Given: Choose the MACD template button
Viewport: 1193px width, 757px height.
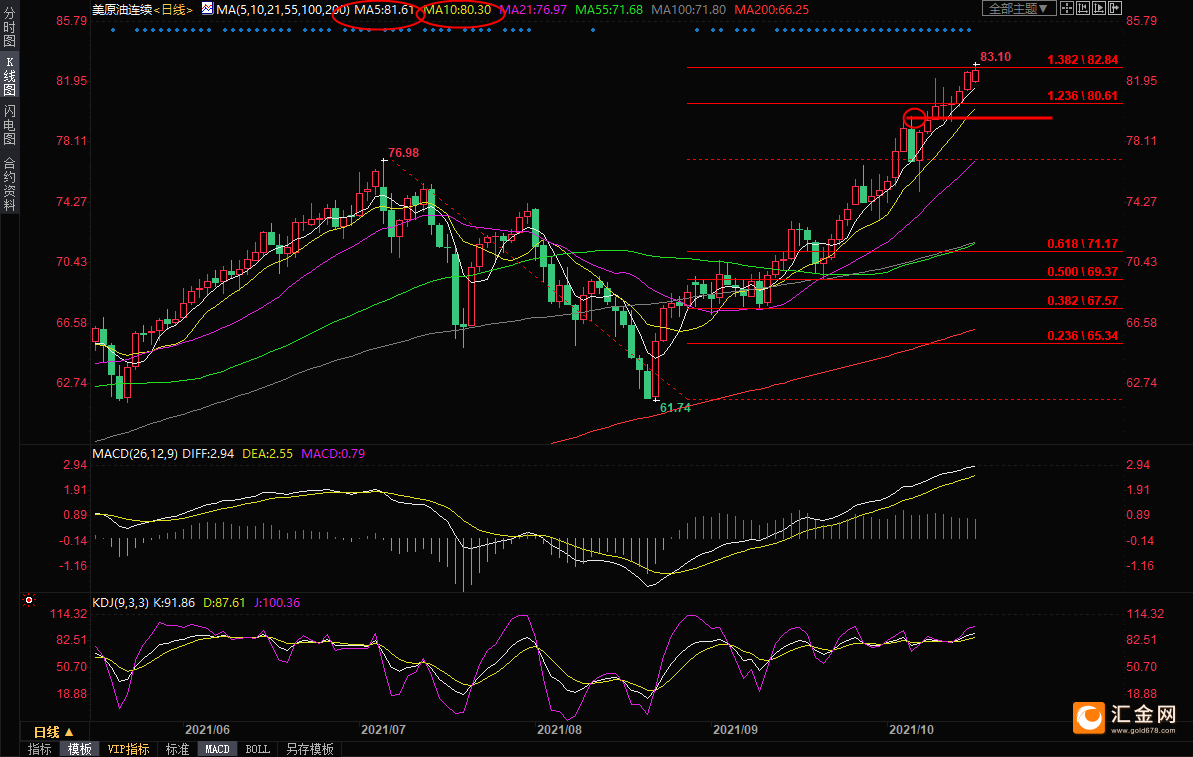Looking at the screenshot, I should point(218,749).
